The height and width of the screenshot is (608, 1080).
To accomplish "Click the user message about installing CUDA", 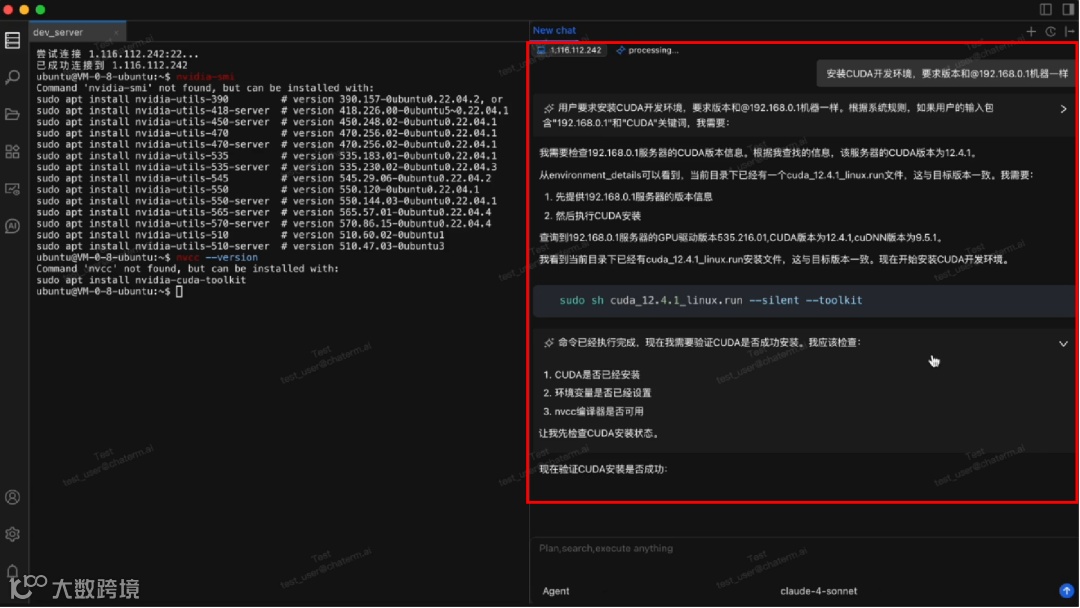I will tap(946, 74).
